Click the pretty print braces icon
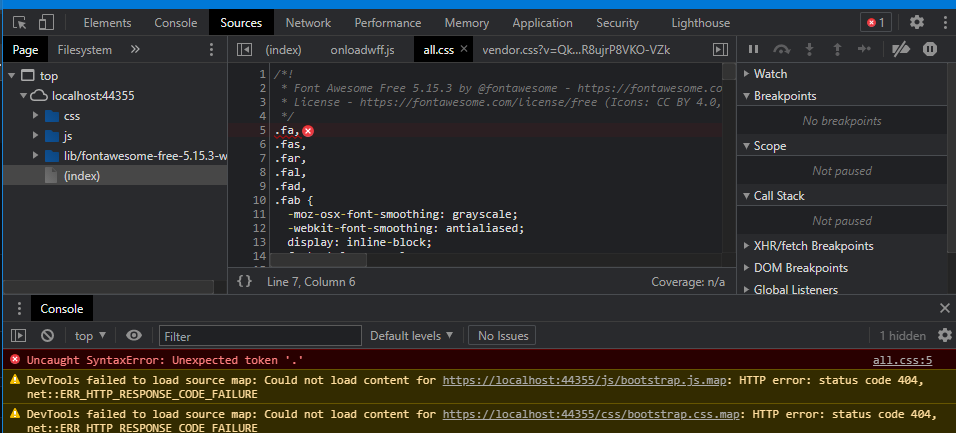The height and width of the screenshot is (433, 956). (x=244, y=281)
